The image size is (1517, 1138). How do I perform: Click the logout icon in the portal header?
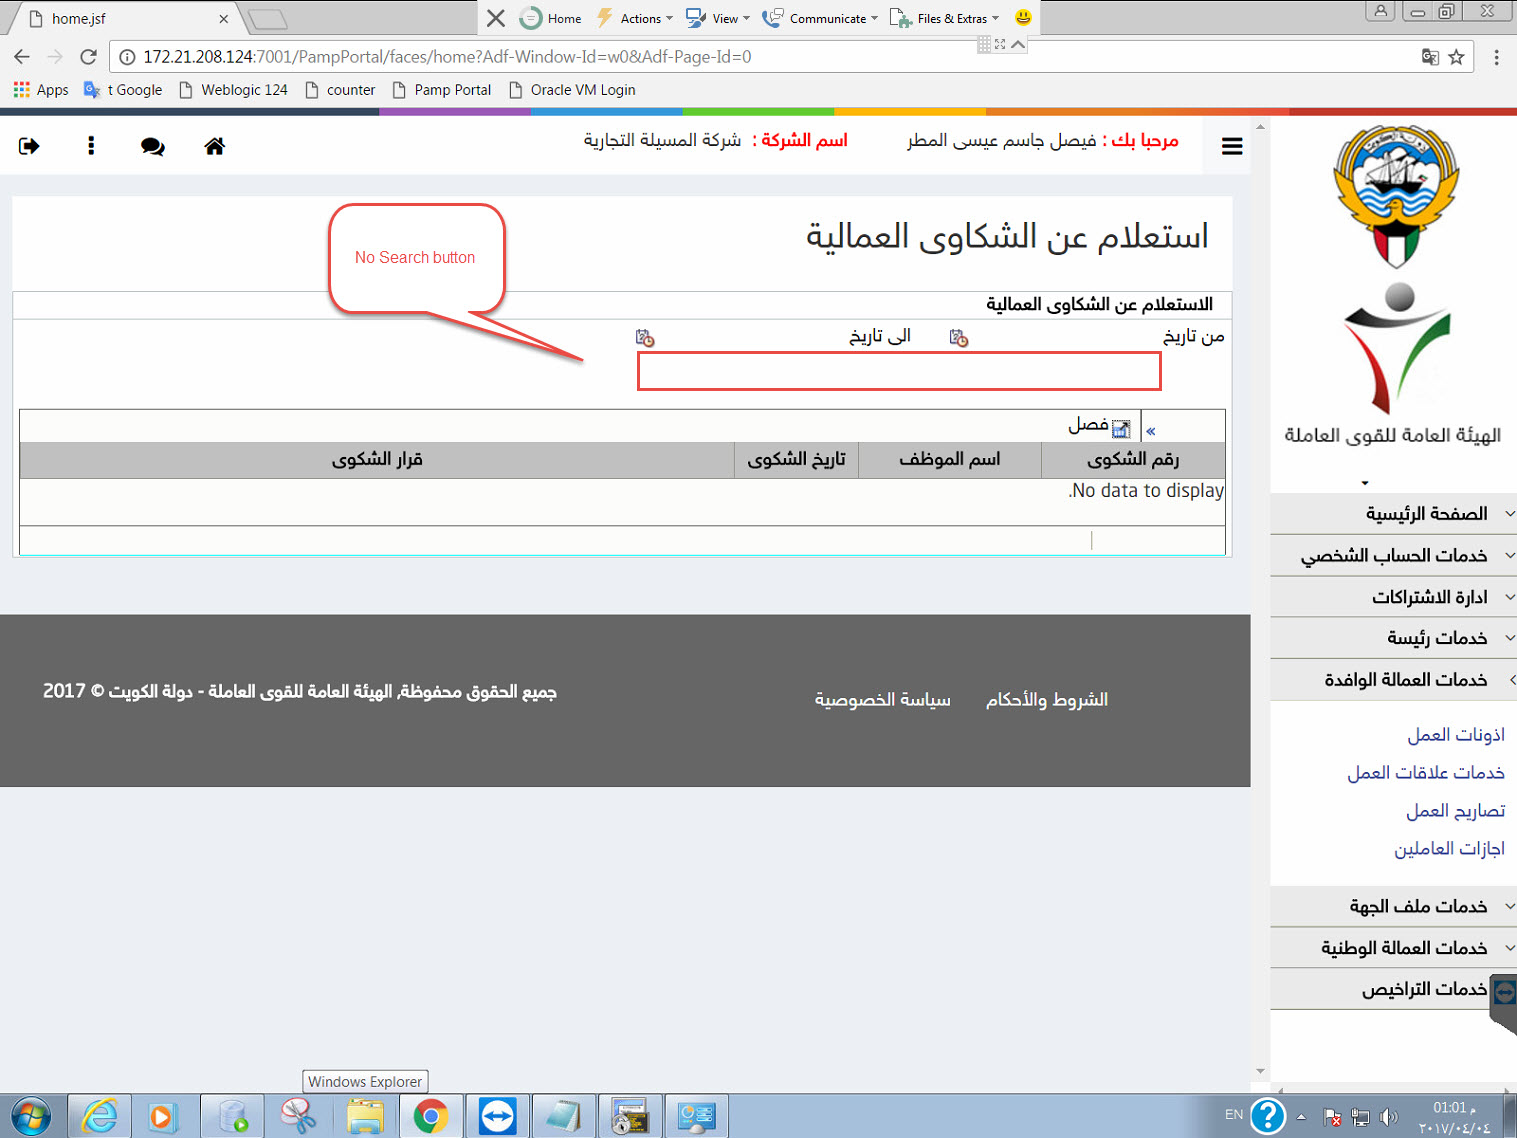click(29, 146)
